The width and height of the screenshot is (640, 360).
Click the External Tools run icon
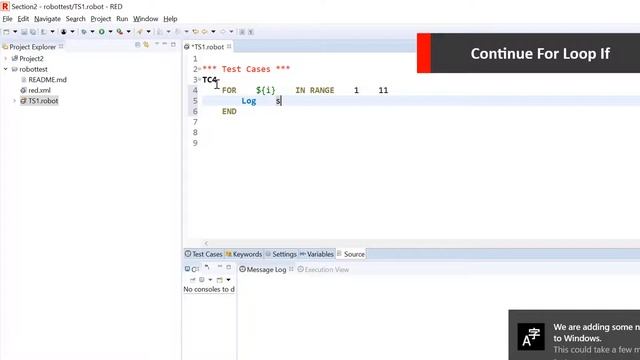(x=120, y=31)
